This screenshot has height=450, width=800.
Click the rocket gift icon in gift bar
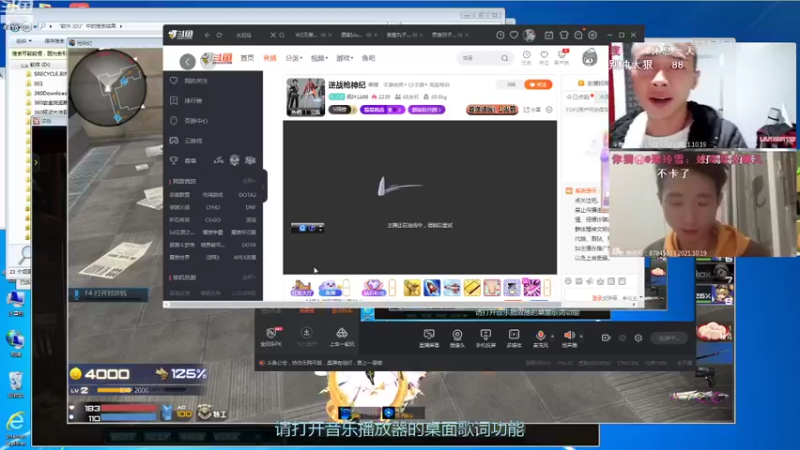[432, 288]
